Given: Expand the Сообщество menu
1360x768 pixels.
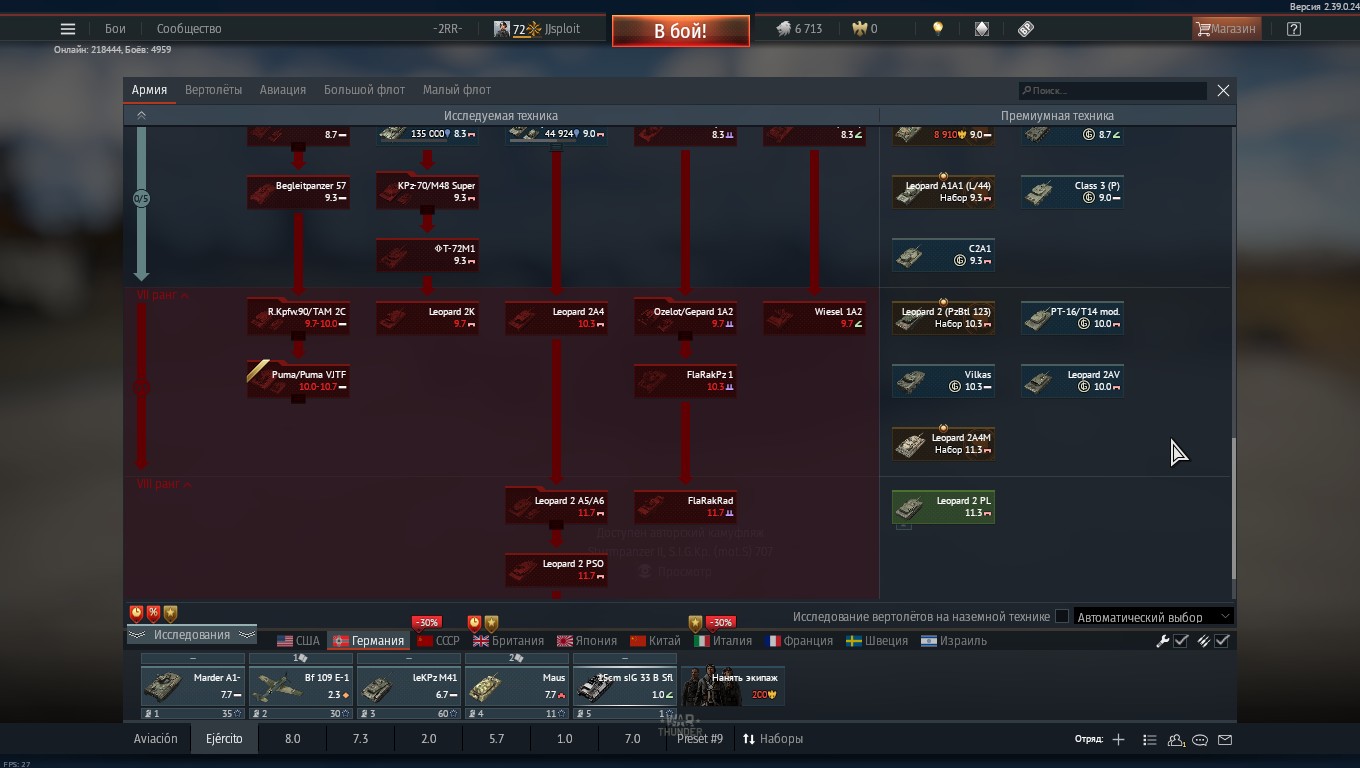Looking at the screenshot, I should click(189, 29).
